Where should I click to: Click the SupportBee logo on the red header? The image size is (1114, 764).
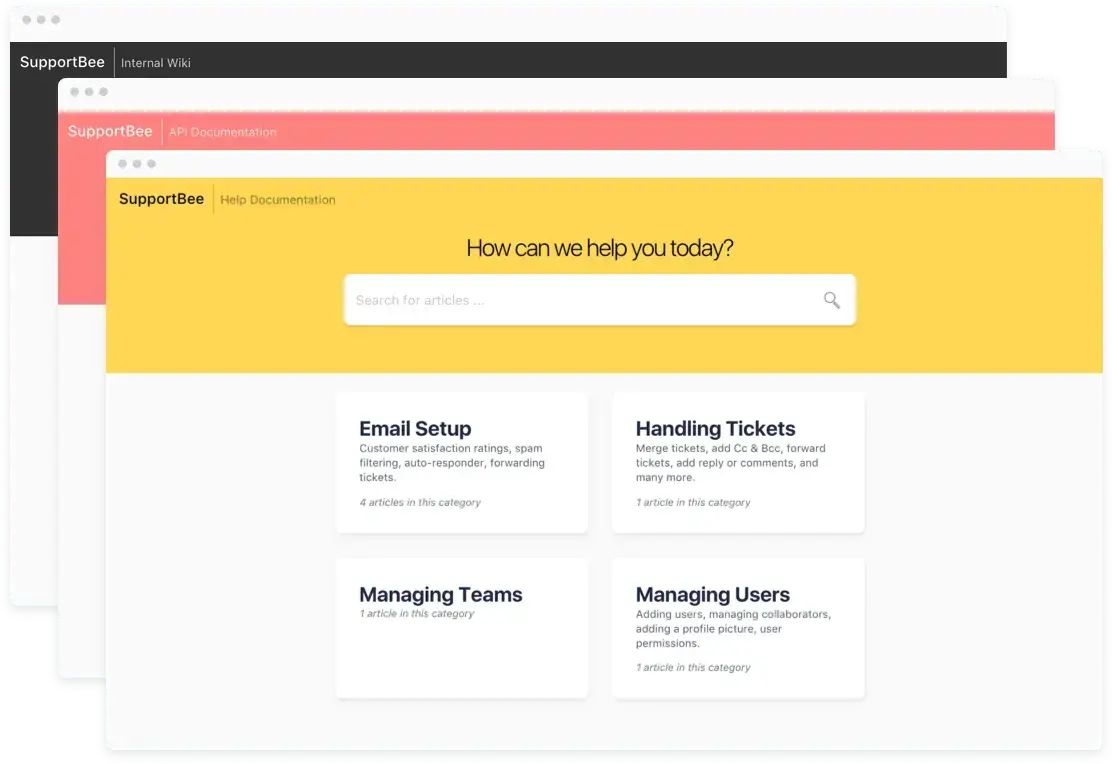pos(110,131)
